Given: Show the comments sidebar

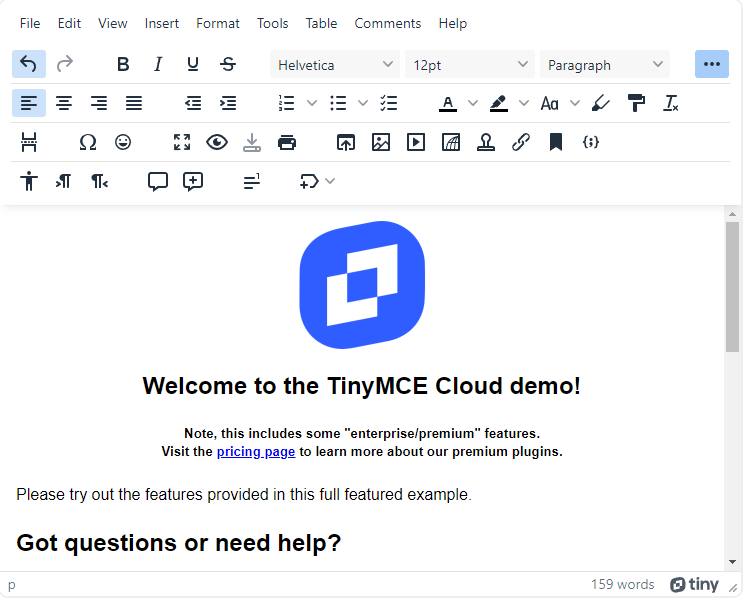Looking at the screenshot, I should click(x=158, y=181).
